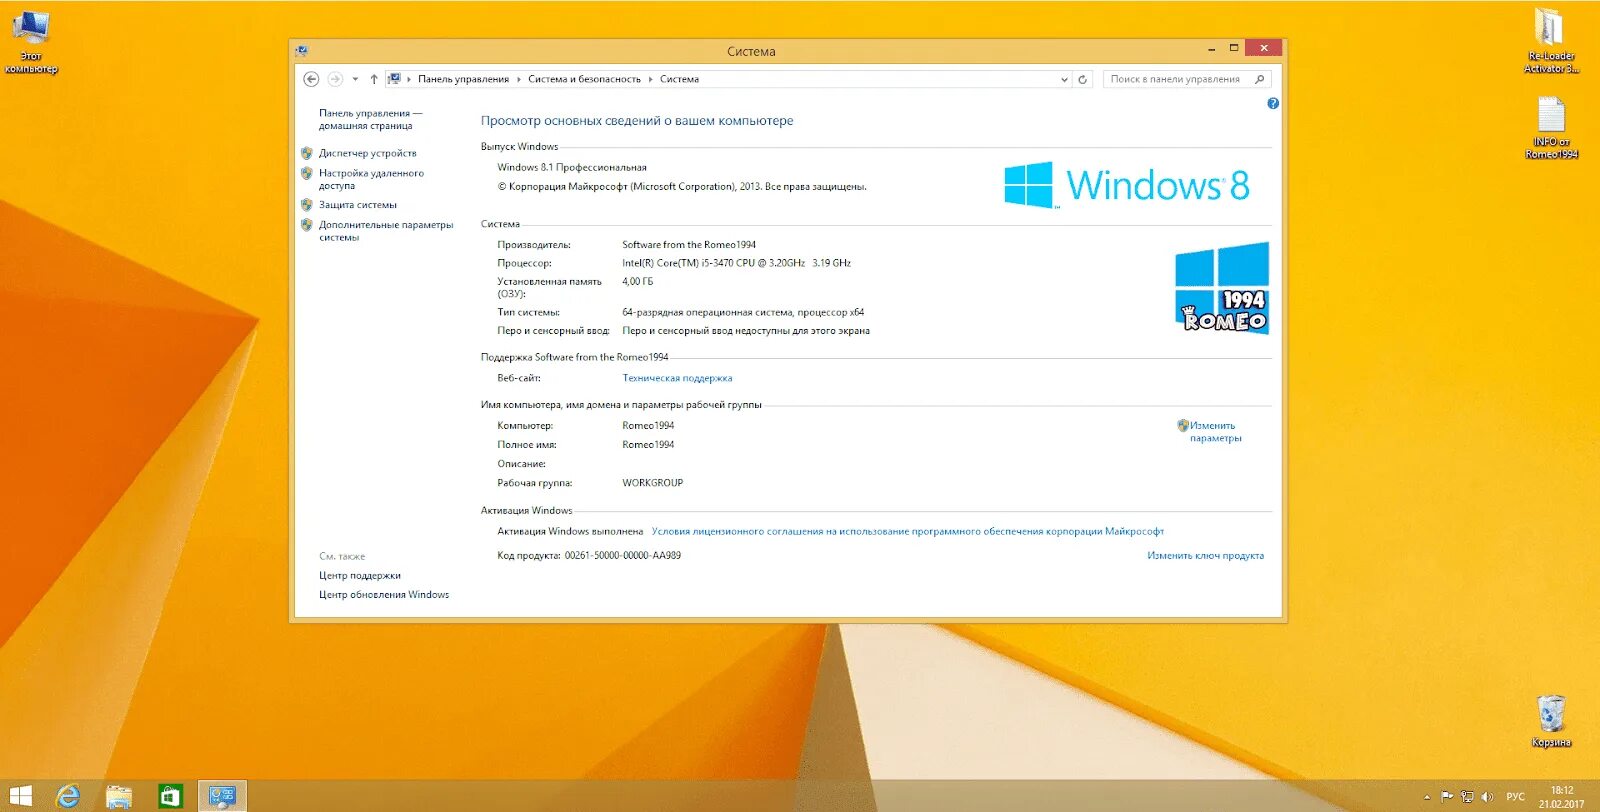This screenshot has width=1600, height=812.
Task: Launch Internet Explorer from taskbar
Action: point(68,796)
